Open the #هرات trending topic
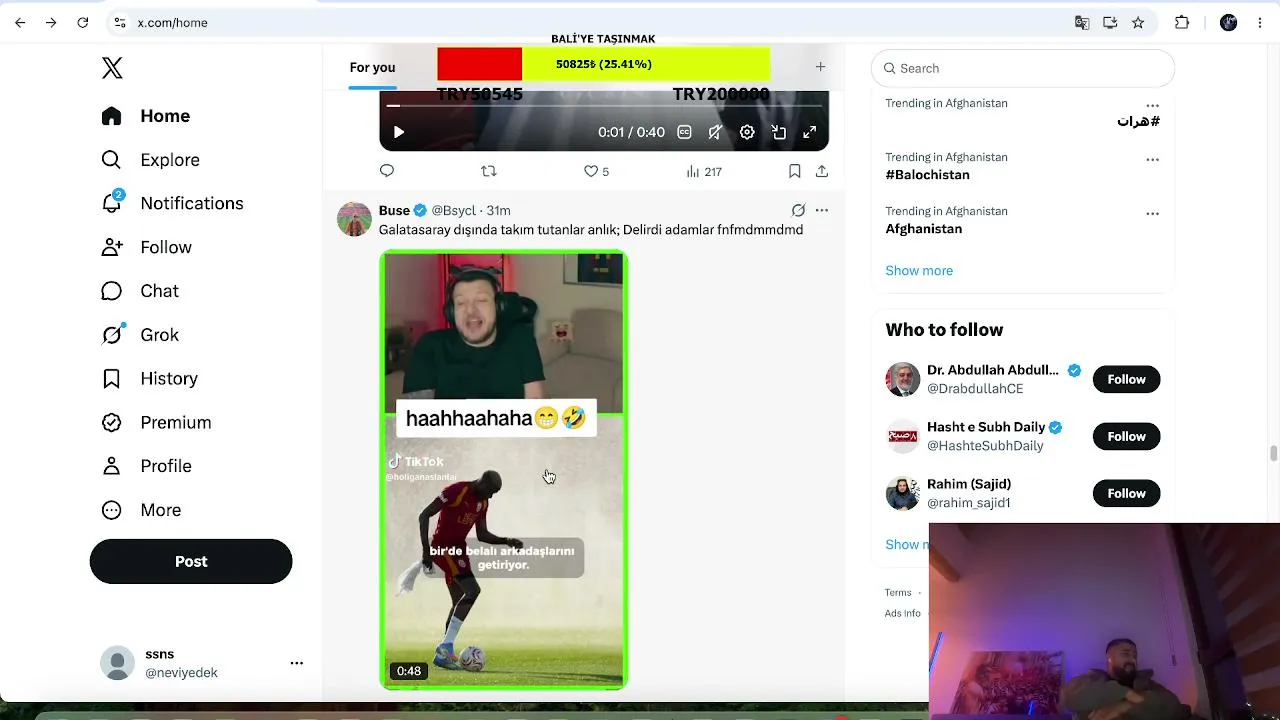 tap(1138, 121)
